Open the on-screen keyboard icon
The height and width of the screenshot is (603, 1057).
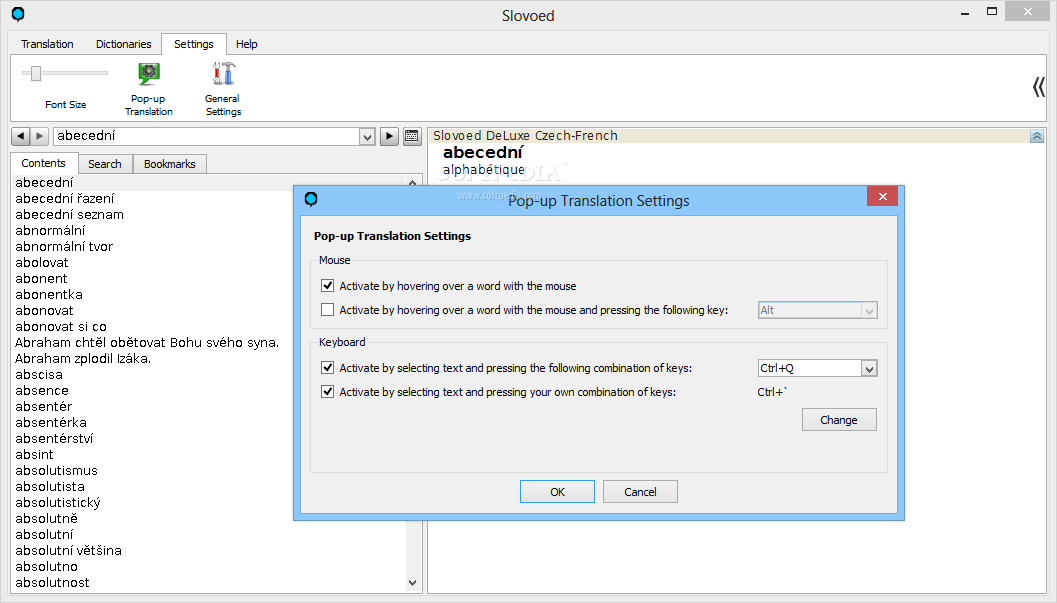point(412,136)
